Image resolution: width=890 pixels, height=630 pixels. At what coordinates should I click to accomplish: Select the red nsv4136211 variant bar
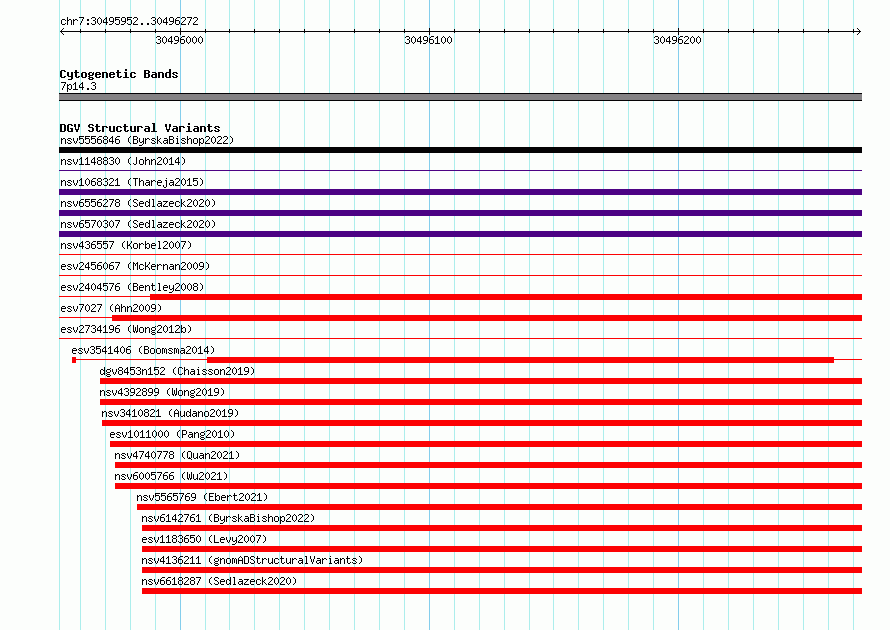(x=502, y=570)
